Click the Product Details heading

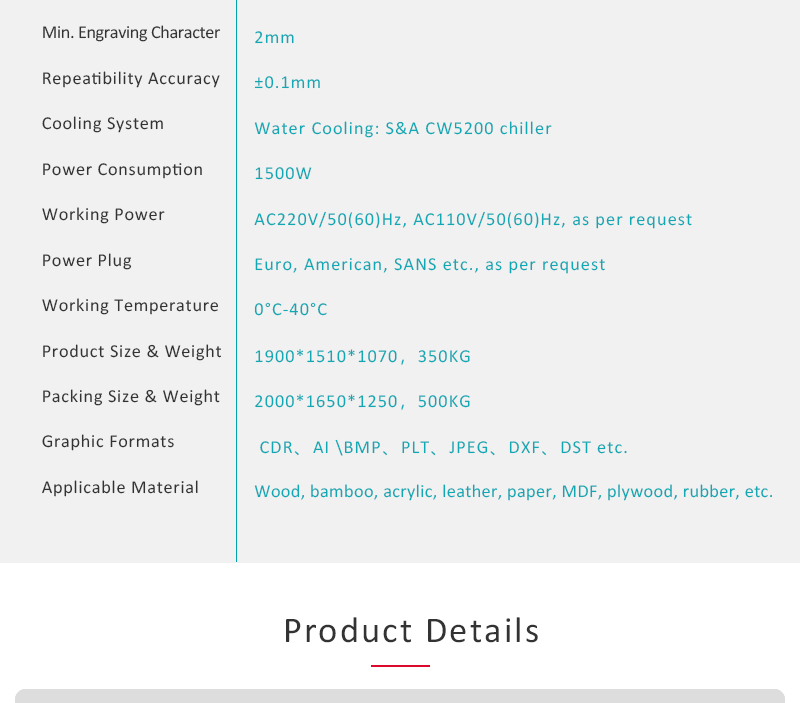[x=411, y=631]
